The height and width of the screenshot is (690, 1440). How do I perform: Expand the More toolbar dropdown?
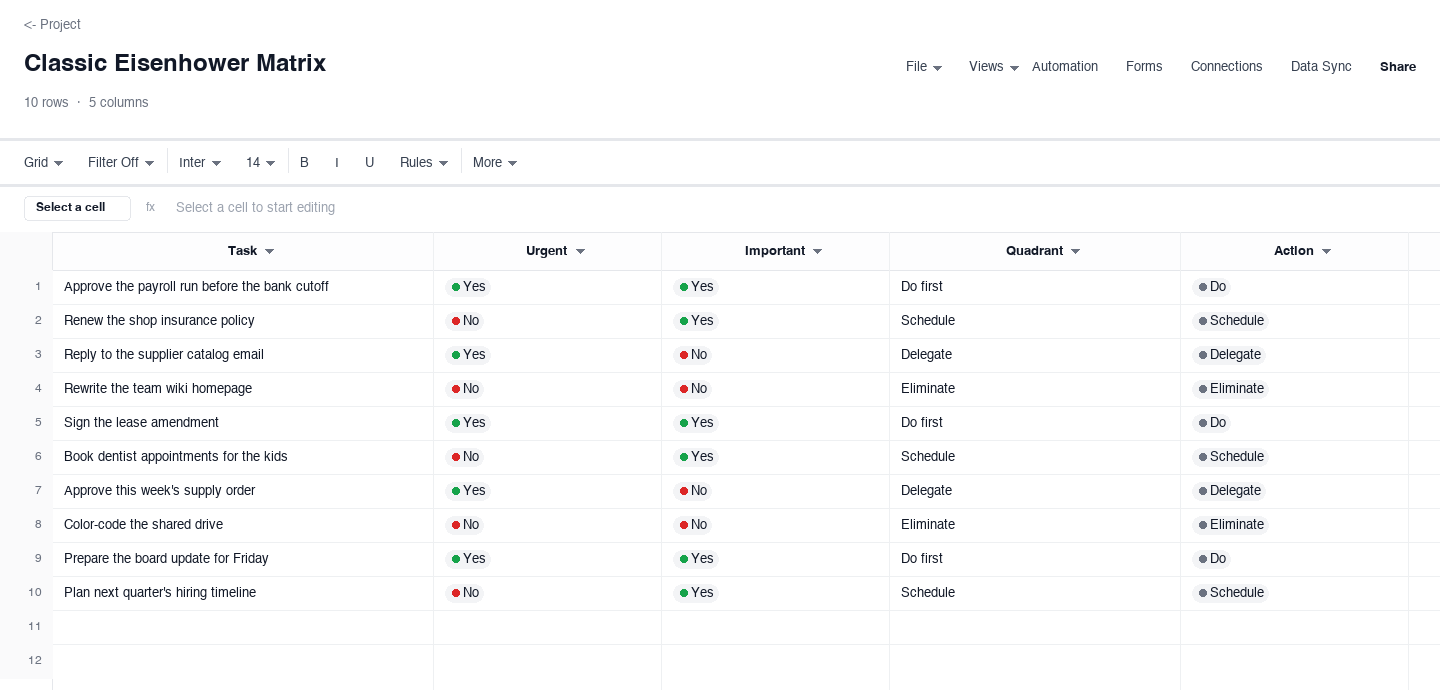pyautogui.click(x=495, y=162)
